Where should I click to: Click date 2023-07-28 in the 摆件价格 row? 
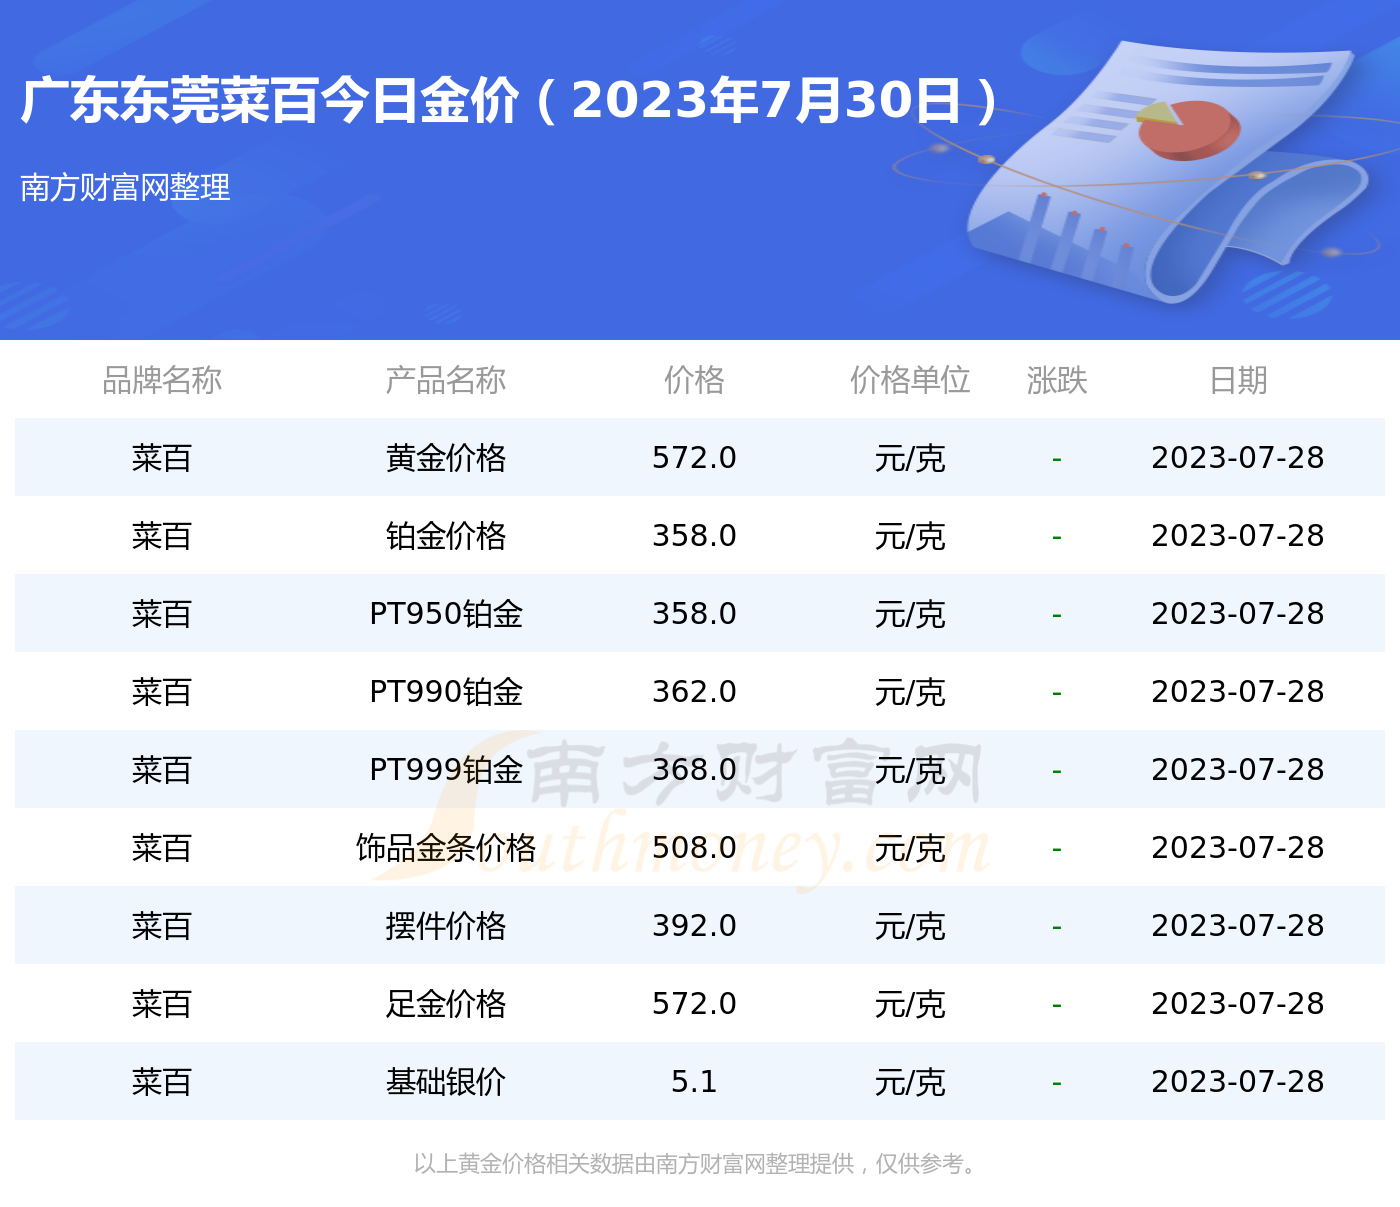[x=1238, y=926]
